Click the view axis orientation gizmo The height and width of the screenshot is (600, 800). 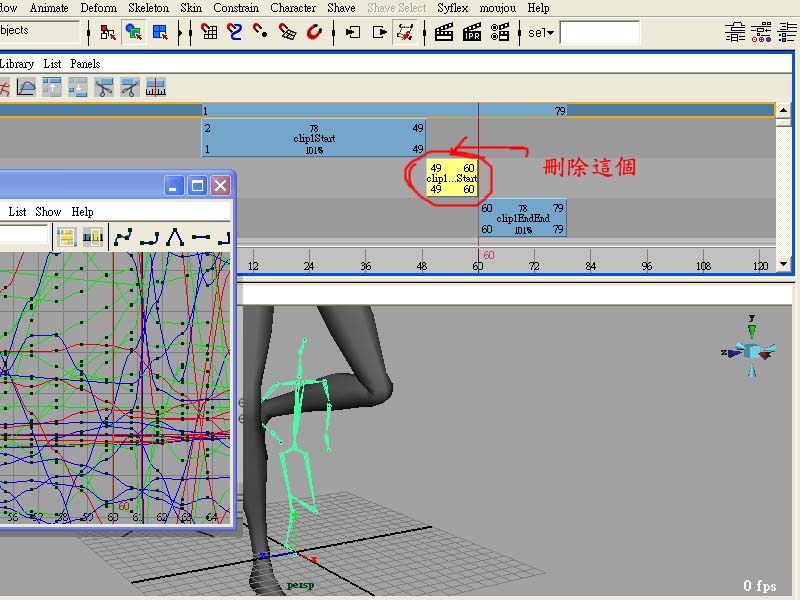[750, 347]
